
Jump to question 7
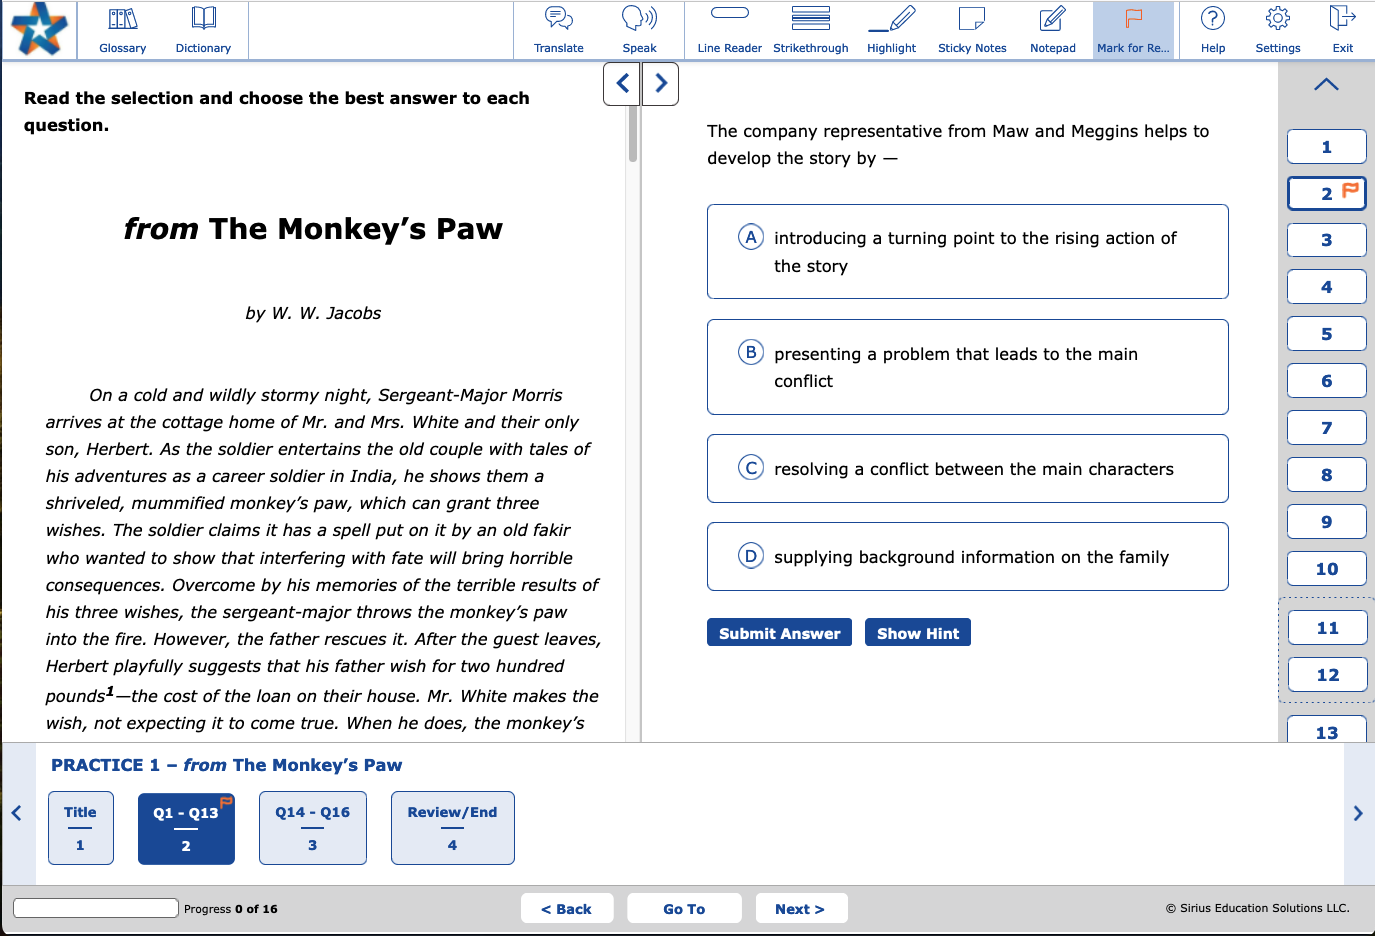click(x=1326, y=428)
